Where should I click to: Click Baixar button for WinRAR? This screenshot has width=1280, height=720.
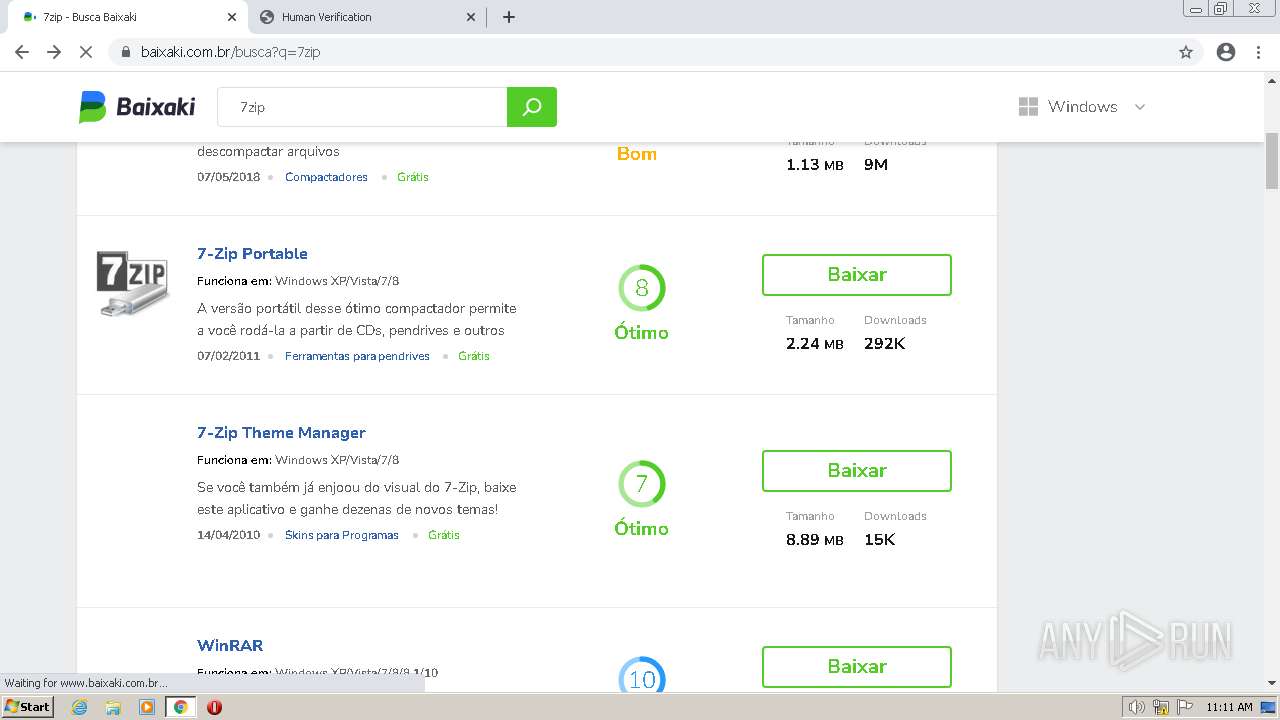click(857, 667)
